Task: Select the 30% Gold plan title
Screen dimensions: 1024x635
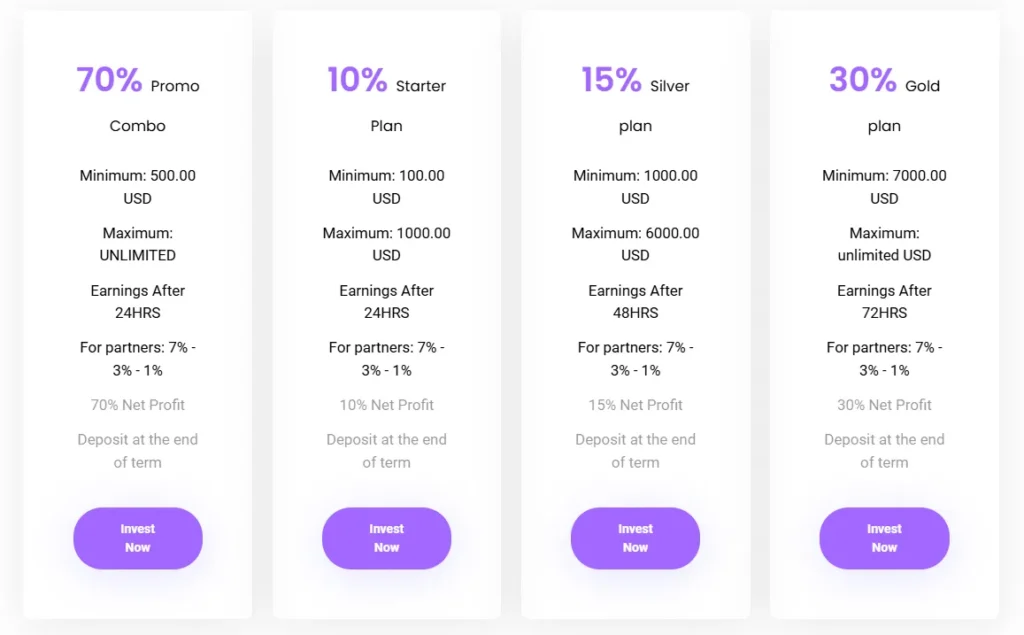Action: (884, 100)
